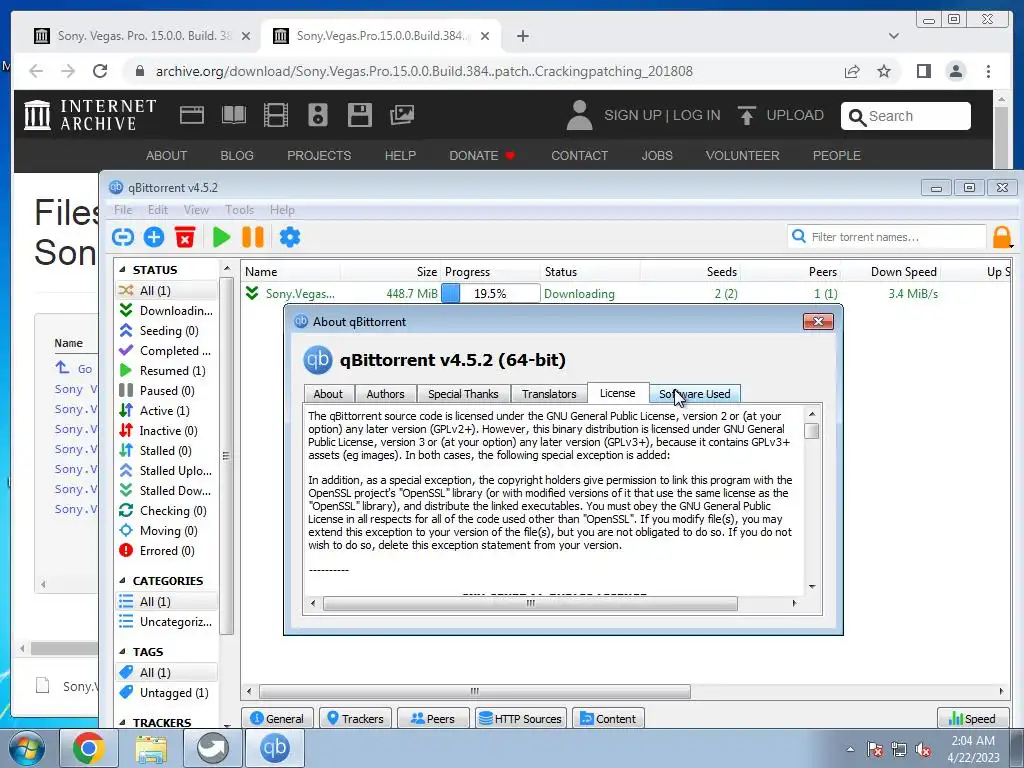Select Seeding (0) status filter
Image resolution: width=1024 pixels, height=768 pixels.
(x=167, y=331)
